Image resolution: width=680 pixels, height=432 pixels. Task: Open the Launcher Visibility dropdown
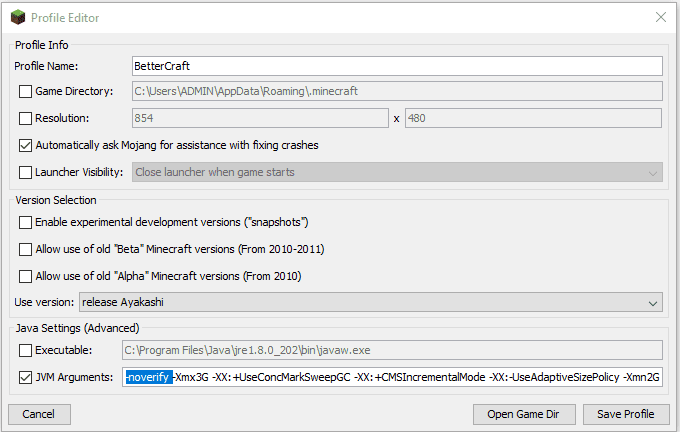coord(397,172)
